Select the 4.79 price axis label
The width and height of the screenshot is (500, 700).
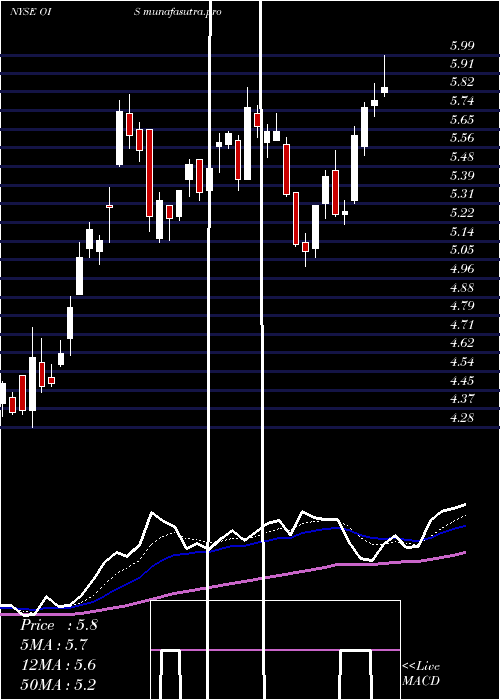tap(462, 306)
